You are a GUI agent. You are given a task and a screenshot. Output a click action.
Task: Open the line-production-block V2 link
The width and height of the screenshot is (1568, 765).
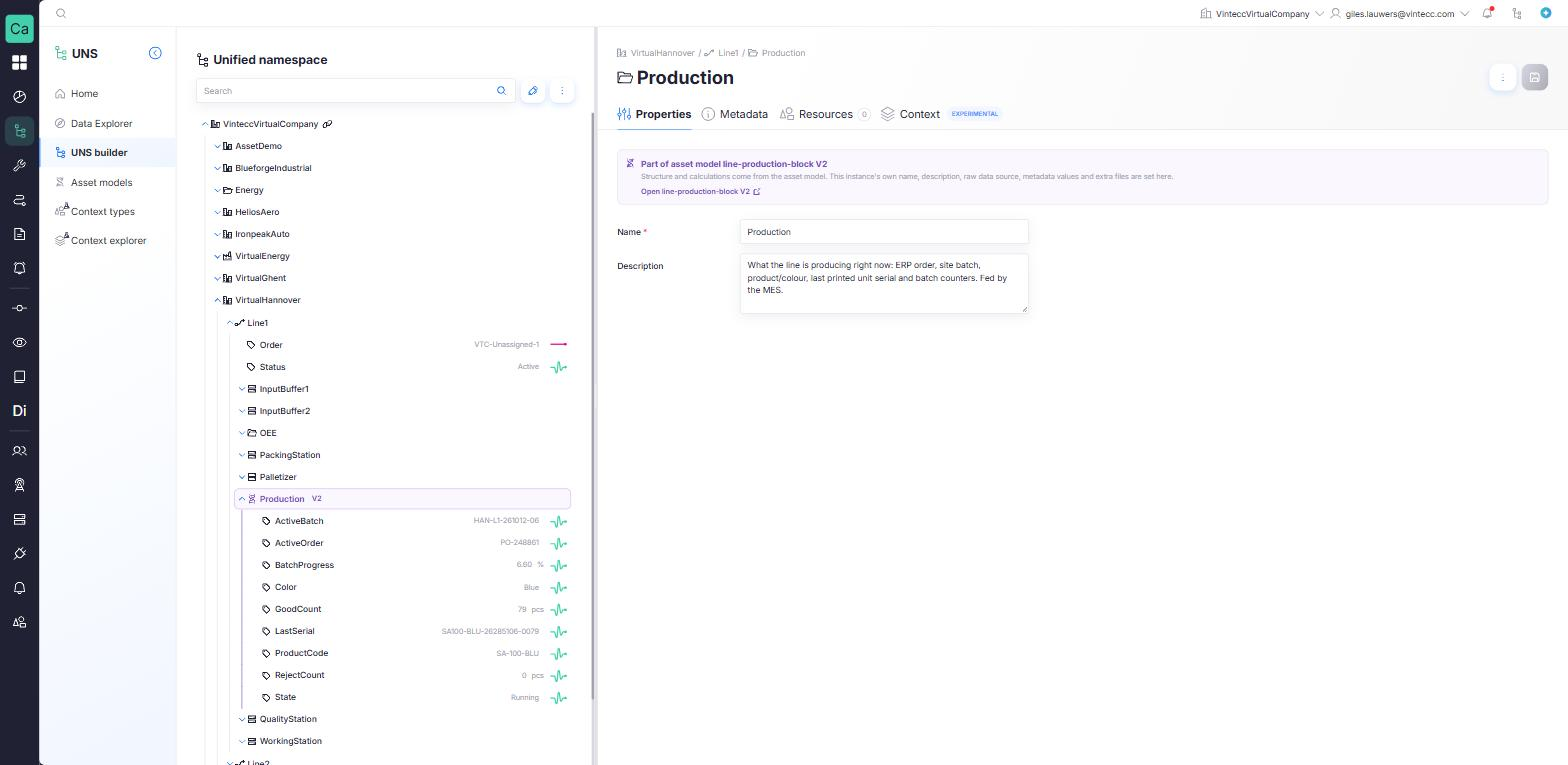700,192
